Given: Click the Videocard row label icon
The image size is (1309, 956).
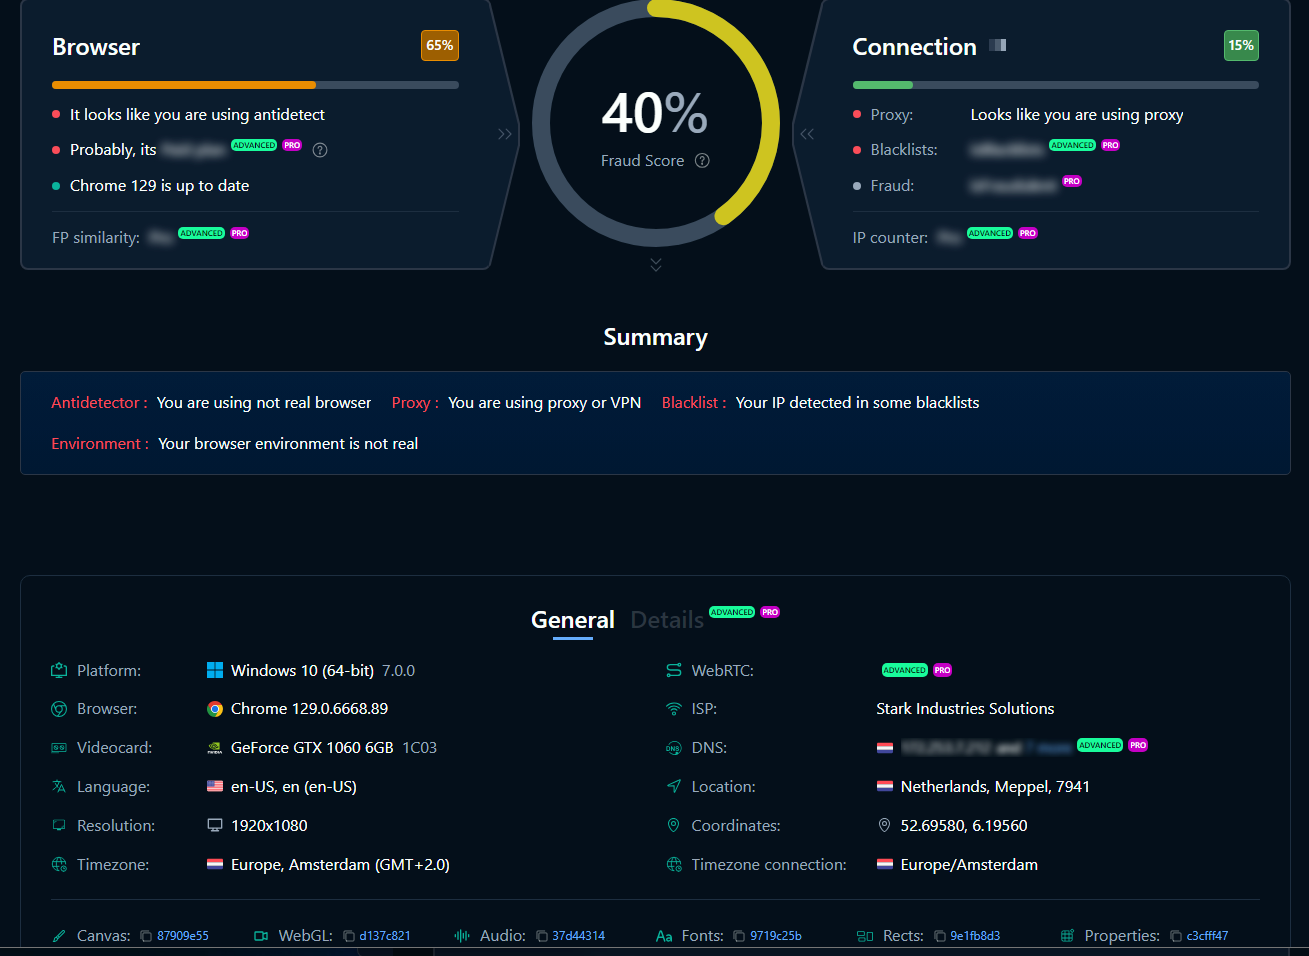Looking at the screenshot, I should [59, 748].
